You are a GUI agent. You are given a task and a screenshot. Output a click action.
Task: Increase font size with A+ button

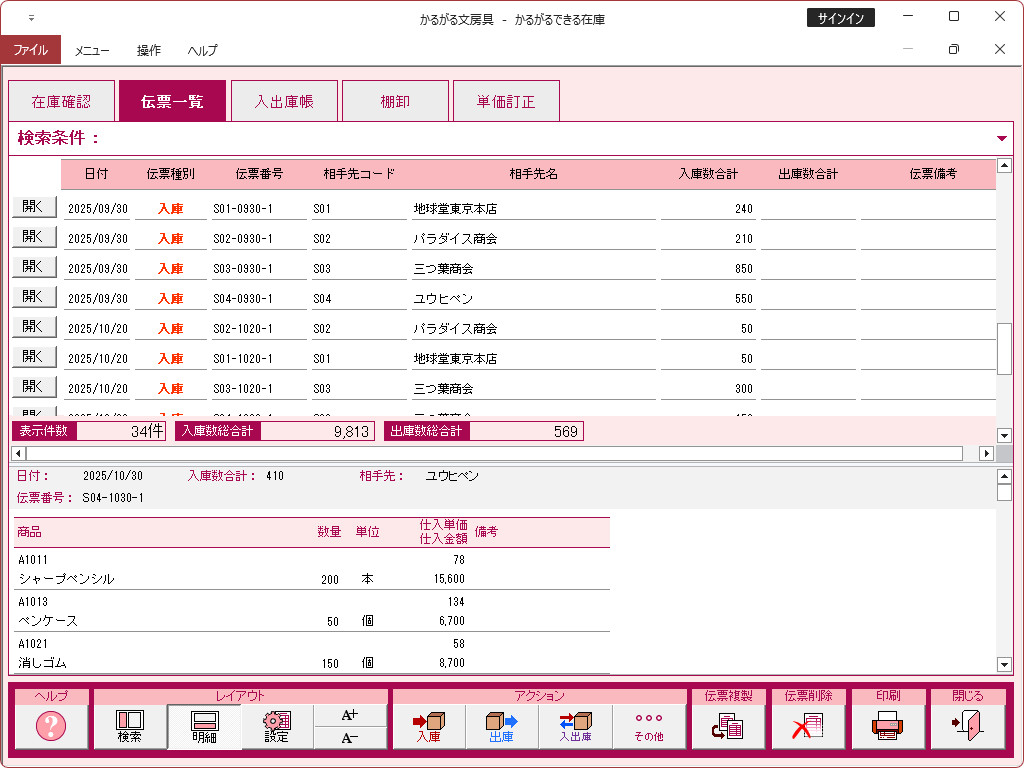pos(350,715)
